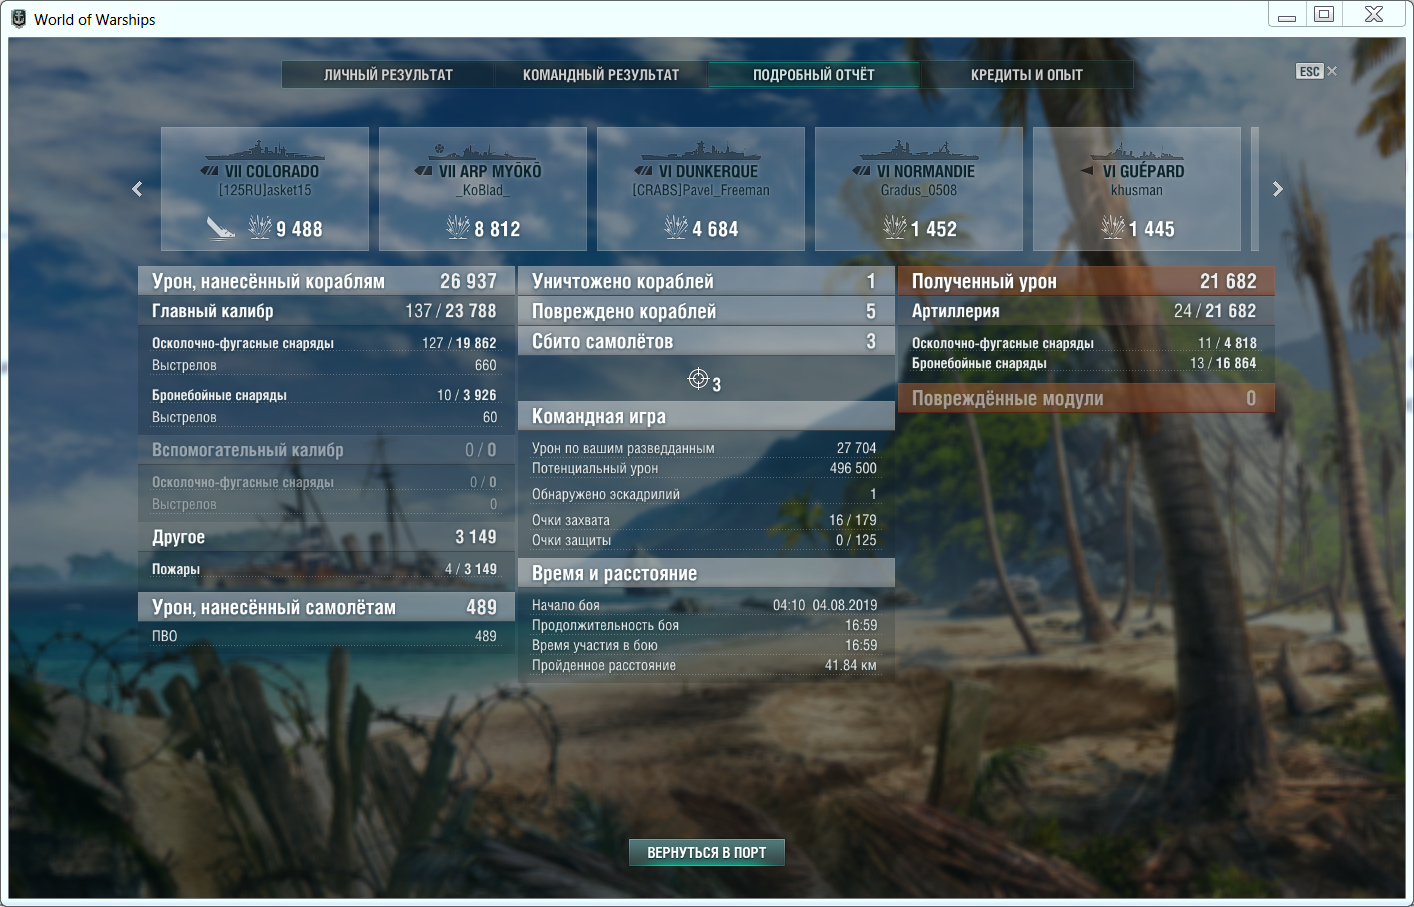The image size is (1414, 907).
Task: Click the torpedo hit icon on Colorado card
Action: pyautogui.click(x=221, y=228)
